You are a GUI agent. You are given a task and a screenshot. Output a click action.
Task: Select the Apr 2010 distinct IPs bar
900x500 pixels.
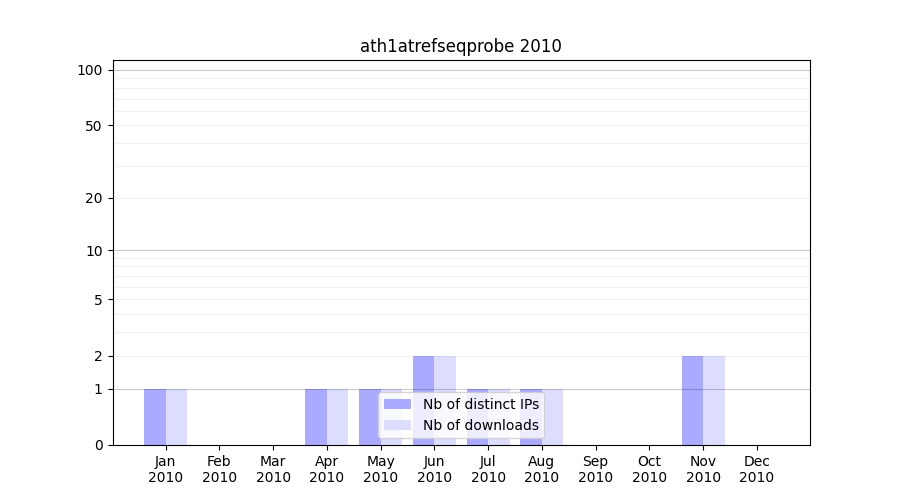click(x=316, y=417)
